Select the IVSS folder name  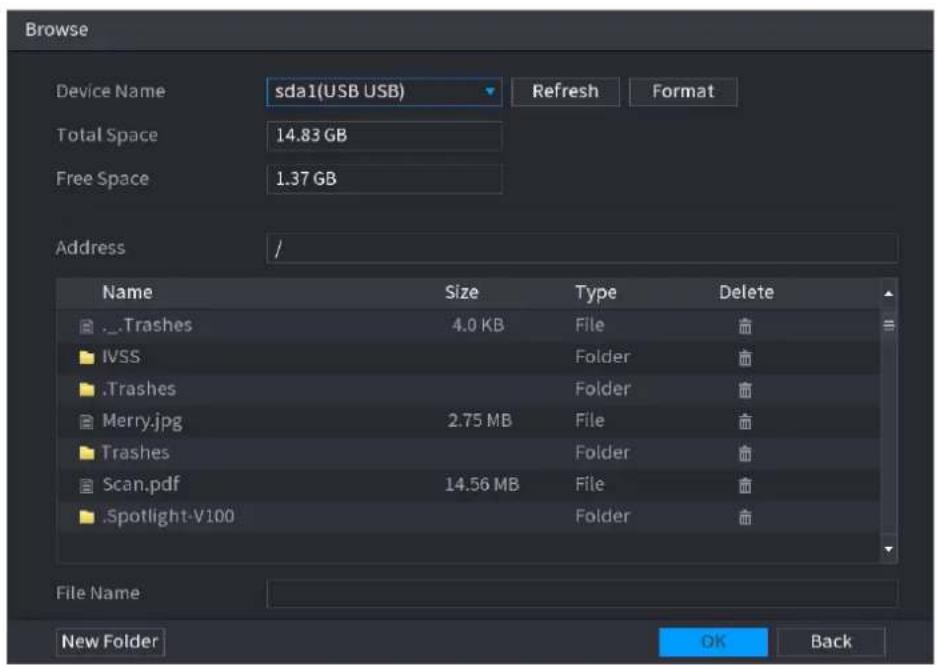point(121,357)
